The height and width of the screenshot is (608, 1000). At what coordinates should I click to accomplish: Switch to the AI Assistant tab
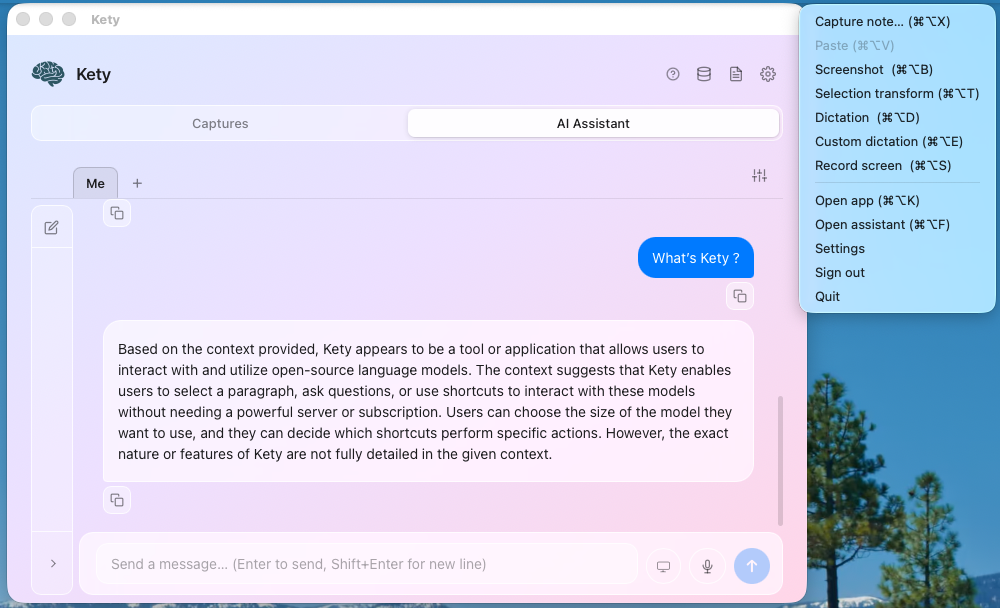point(593,123)
